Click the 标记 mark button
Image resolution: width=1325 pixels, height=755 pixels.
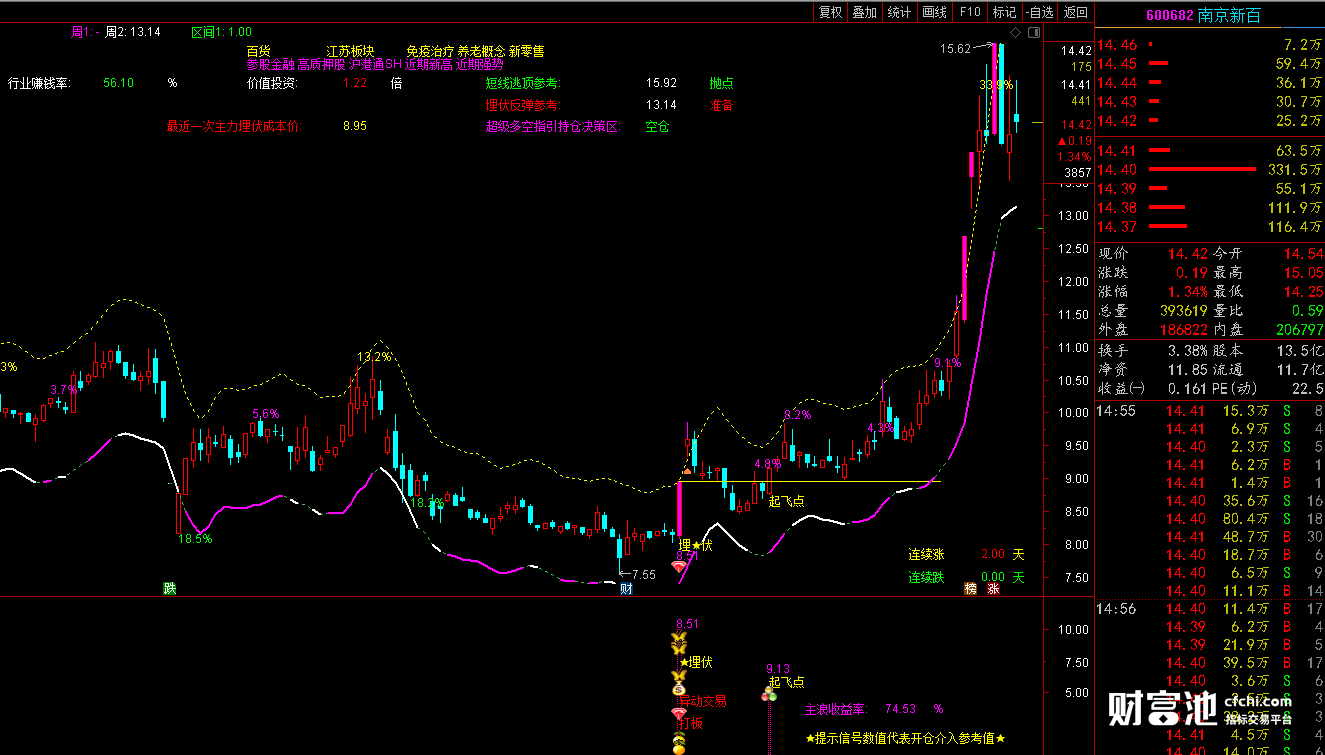(1003, 12)
